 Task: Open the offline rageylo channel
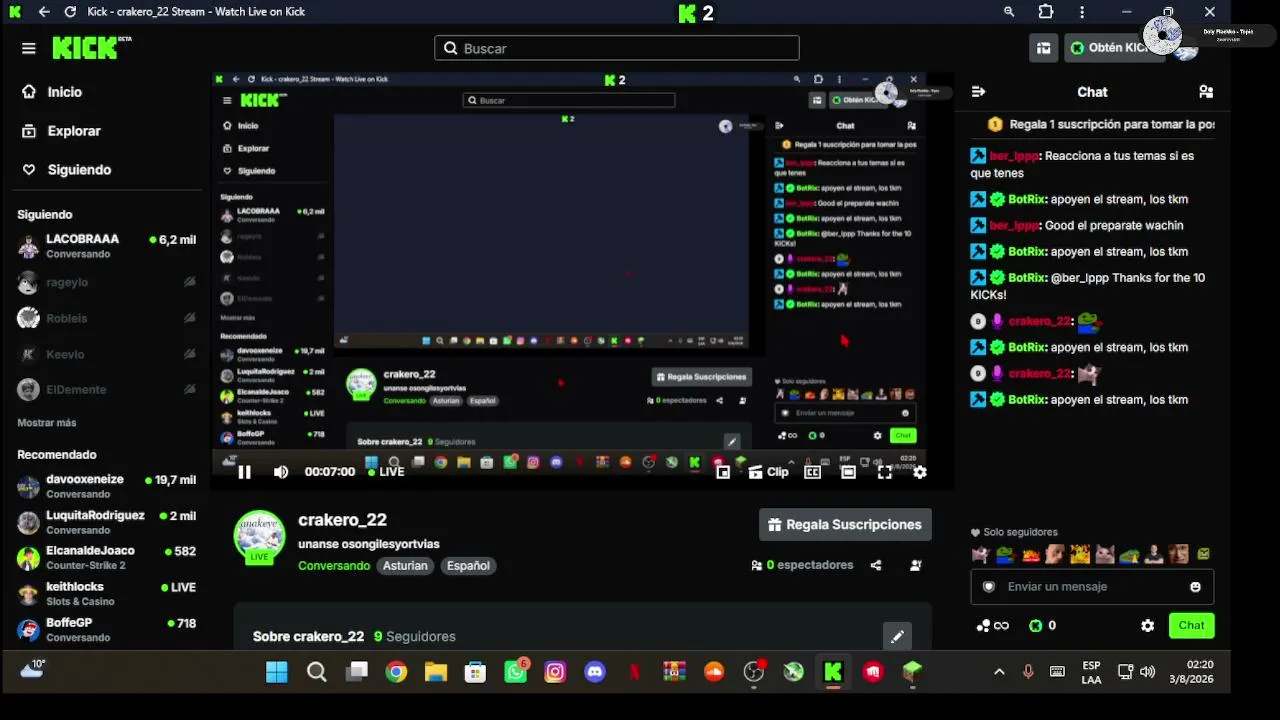(106, 283)
